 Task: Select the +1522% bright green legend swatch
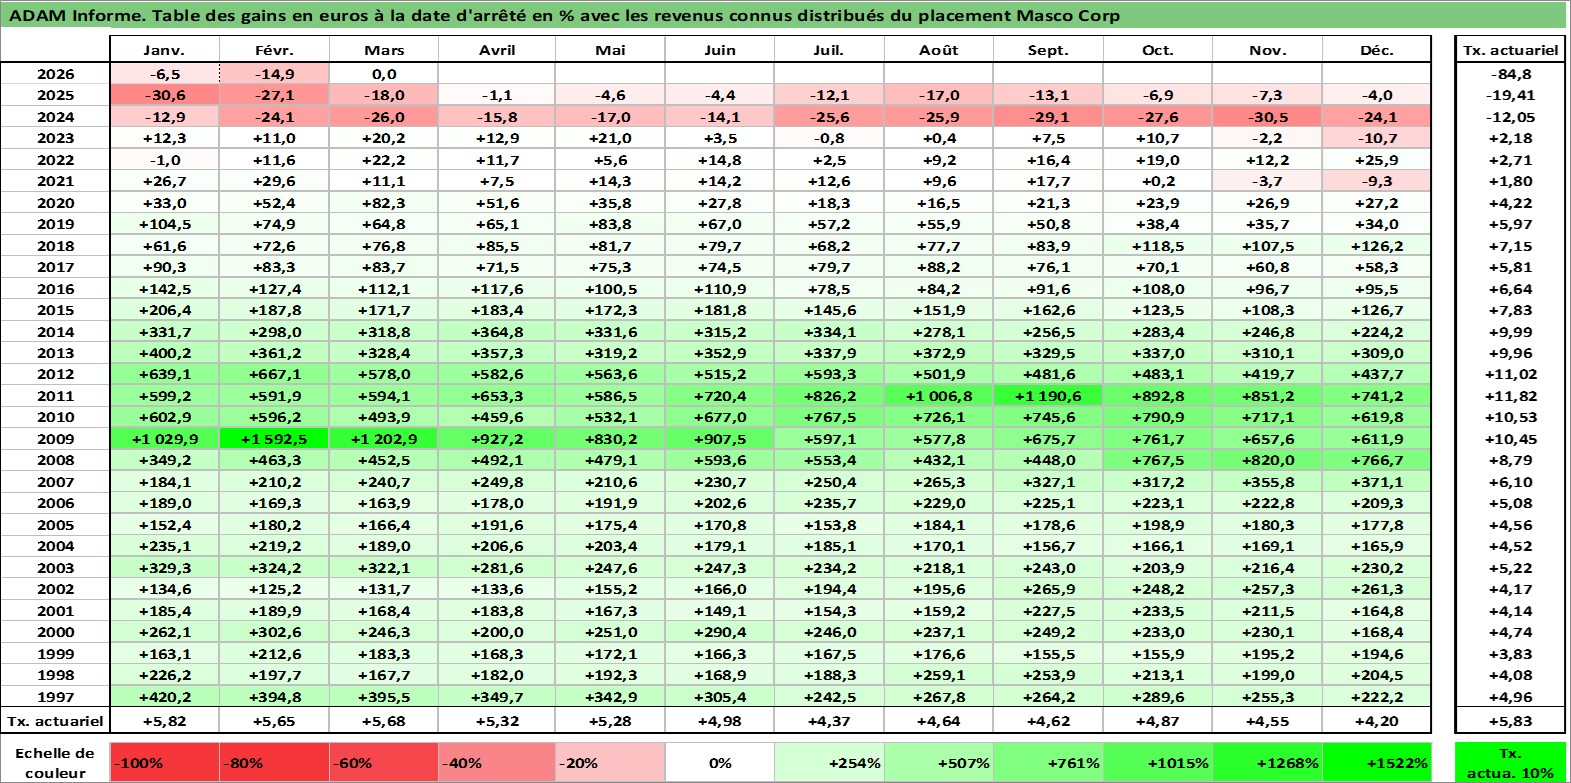pos(1377,762)
